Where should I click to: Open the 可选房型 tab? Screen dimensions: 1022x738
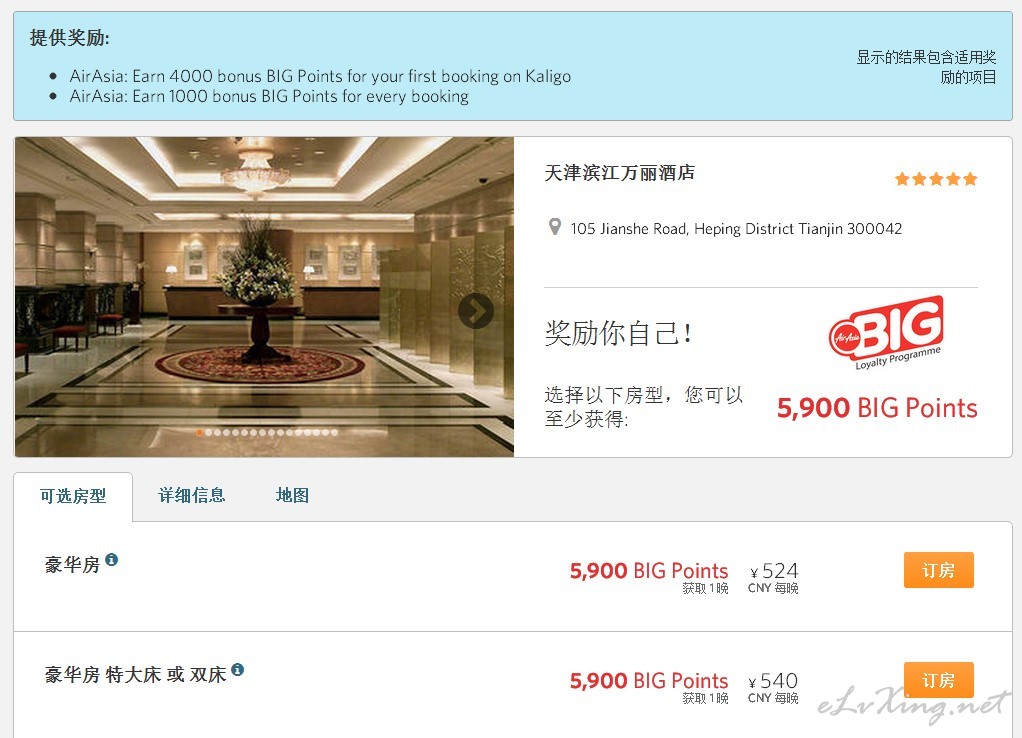pos(73,496)
